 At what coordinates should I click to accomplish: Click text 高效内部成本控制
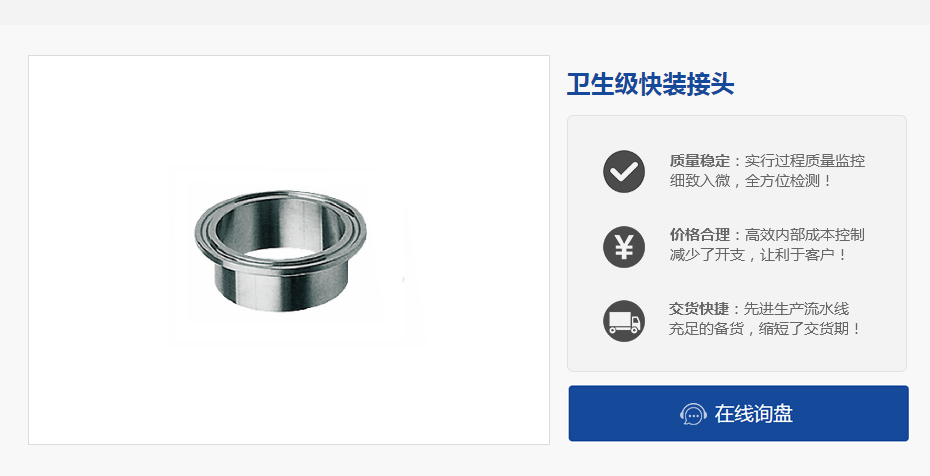coord(805,235)
